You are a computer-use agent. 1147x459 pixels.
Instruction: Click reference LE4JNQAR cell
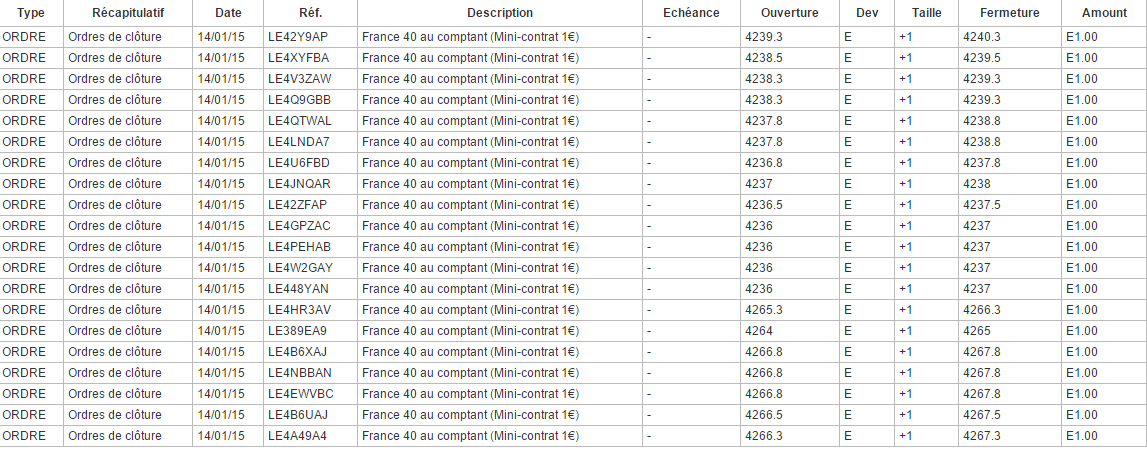tap(299, 184)
